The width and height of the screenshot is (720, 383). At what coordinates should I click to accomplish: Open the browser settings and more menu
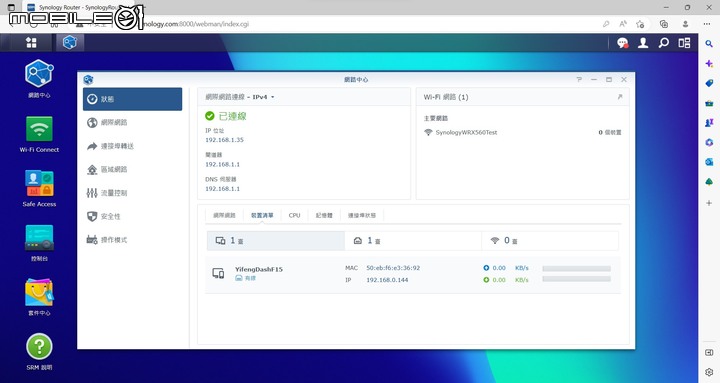(707, 24)
